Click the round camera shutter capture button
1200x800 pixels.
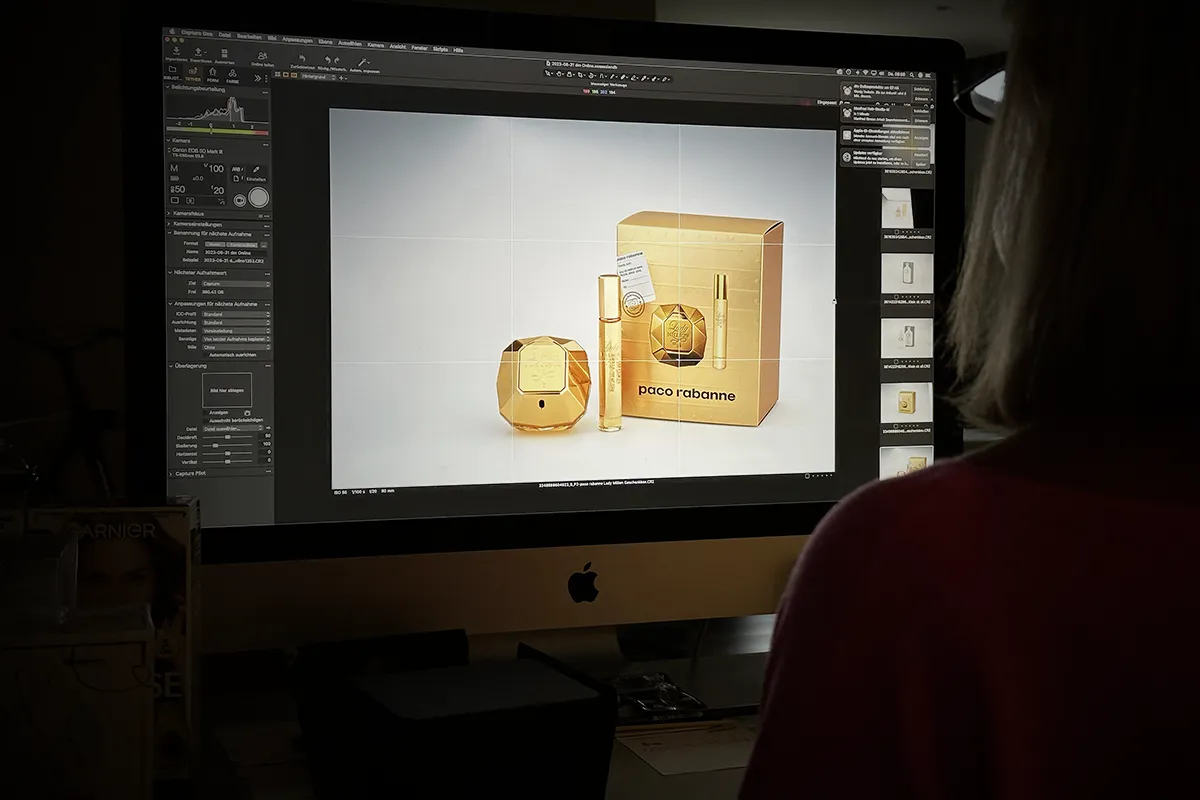click(259, 197)
